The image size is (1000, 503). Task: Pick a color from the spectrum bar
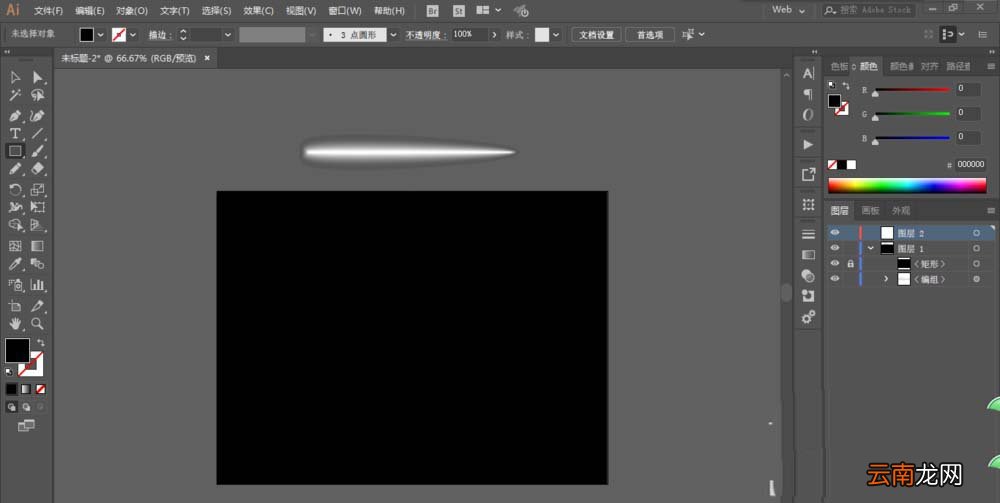pyautogui.click(x=907, y=186)
